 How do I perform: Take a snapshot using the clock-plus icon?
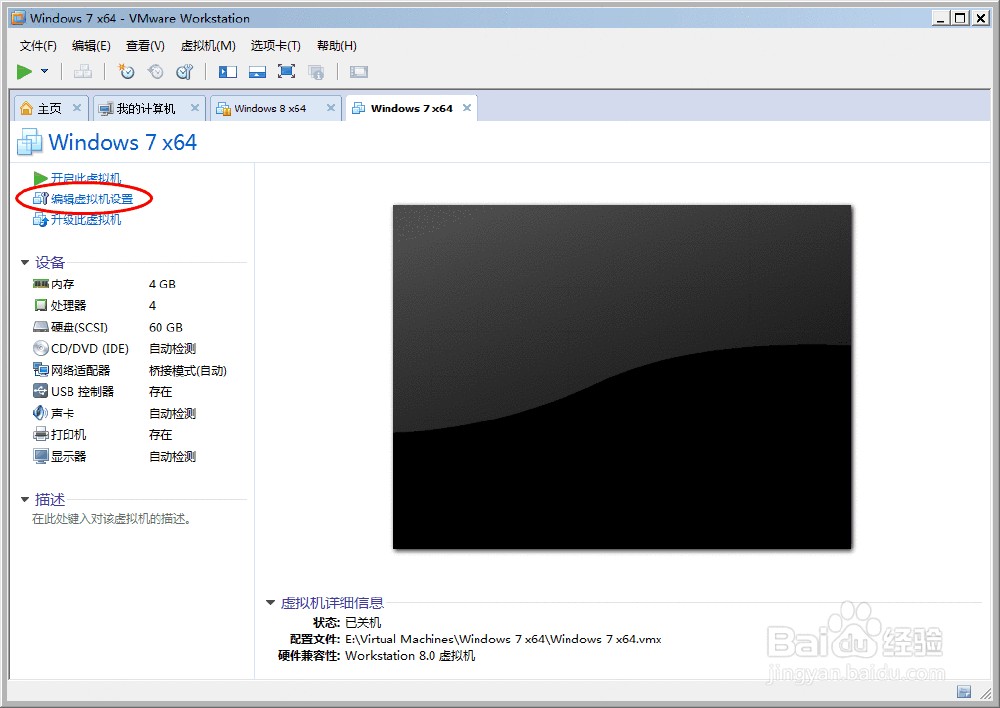126,71
